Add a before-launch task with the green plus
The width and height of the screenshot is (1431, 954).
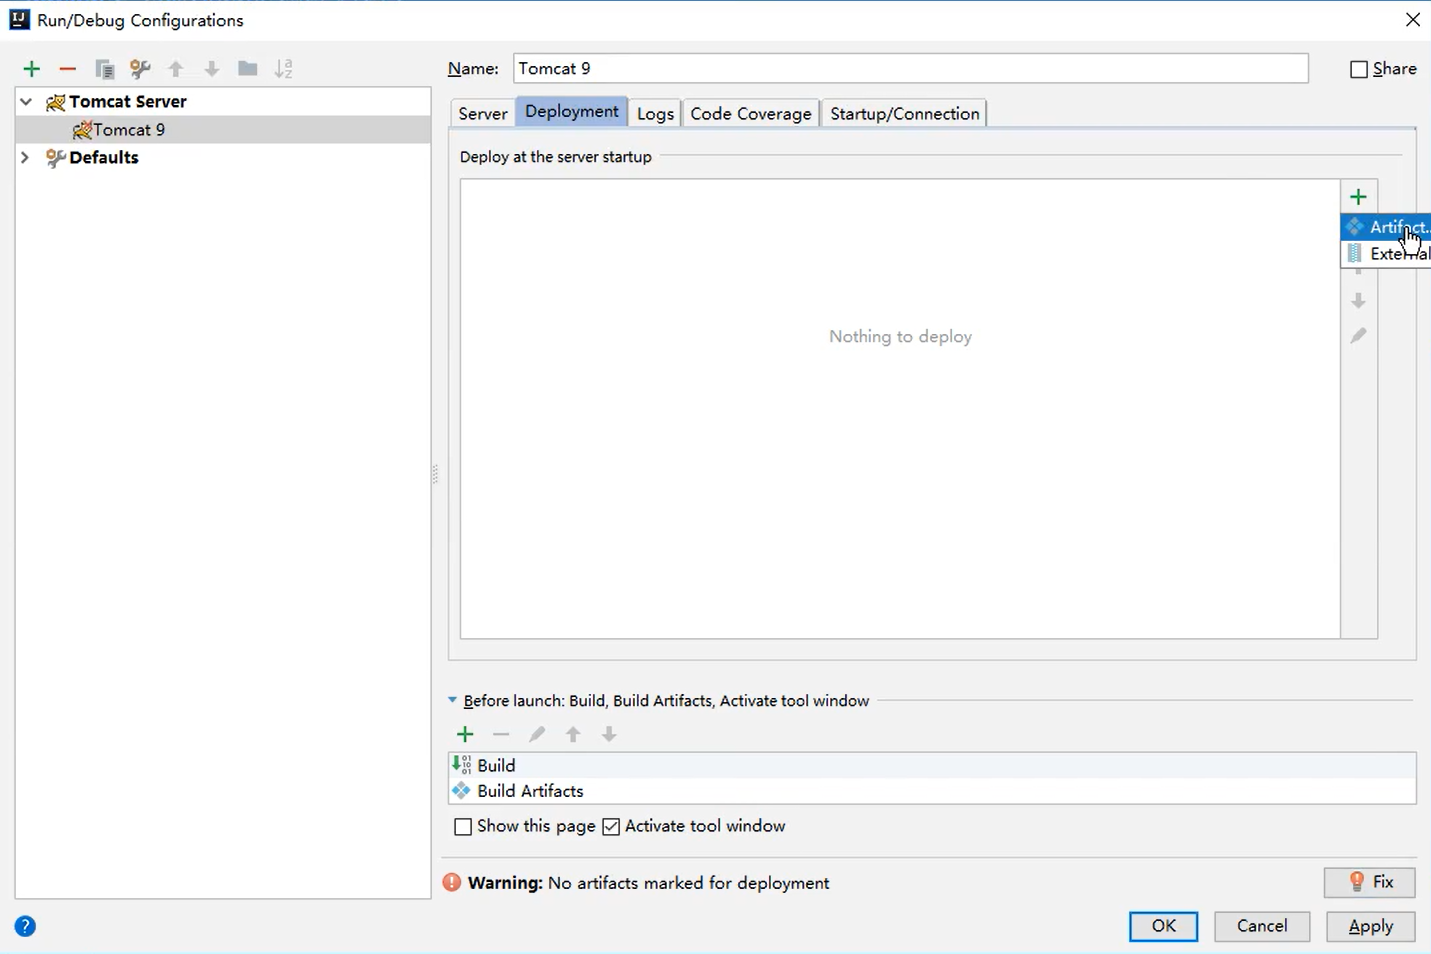[x=465, y=735]
